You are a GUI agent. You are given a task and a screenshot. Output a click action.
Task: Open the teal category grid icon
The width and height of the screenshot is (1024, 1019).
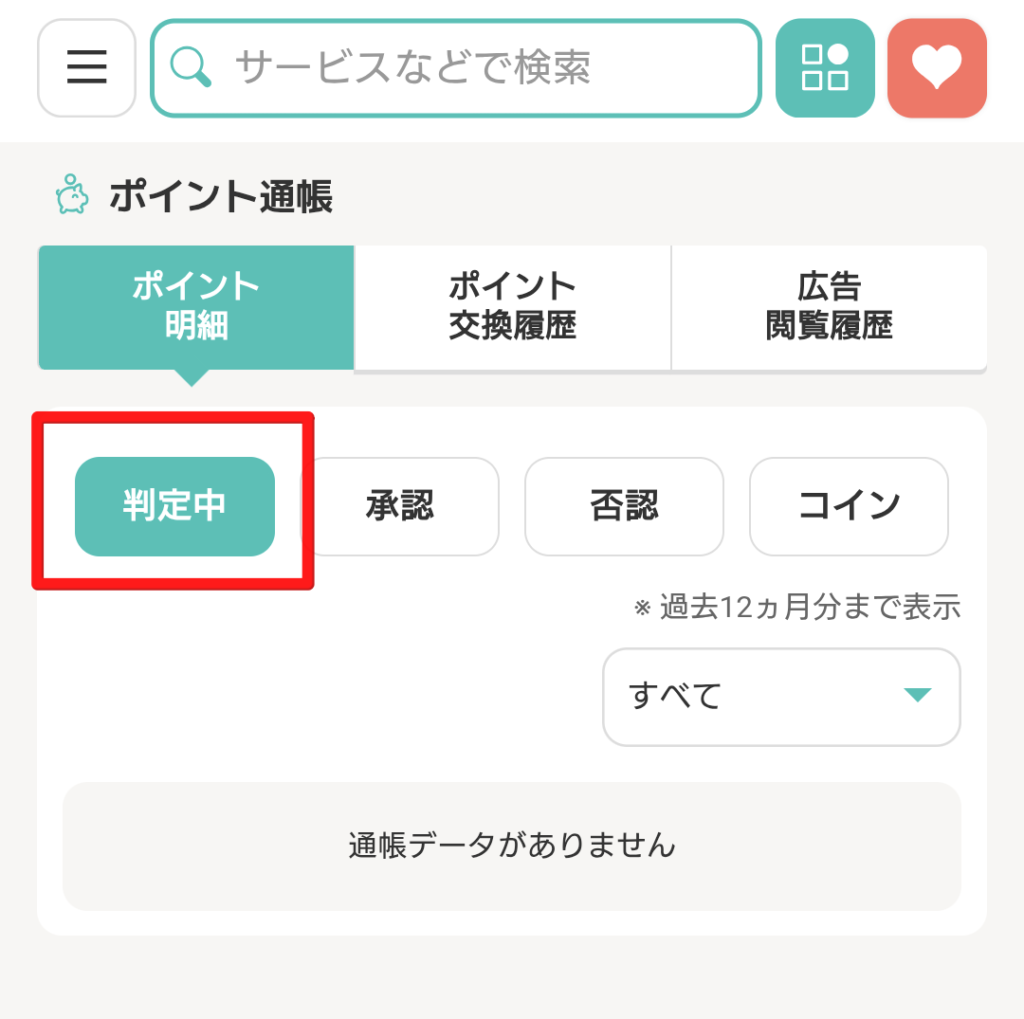point(824,68)
